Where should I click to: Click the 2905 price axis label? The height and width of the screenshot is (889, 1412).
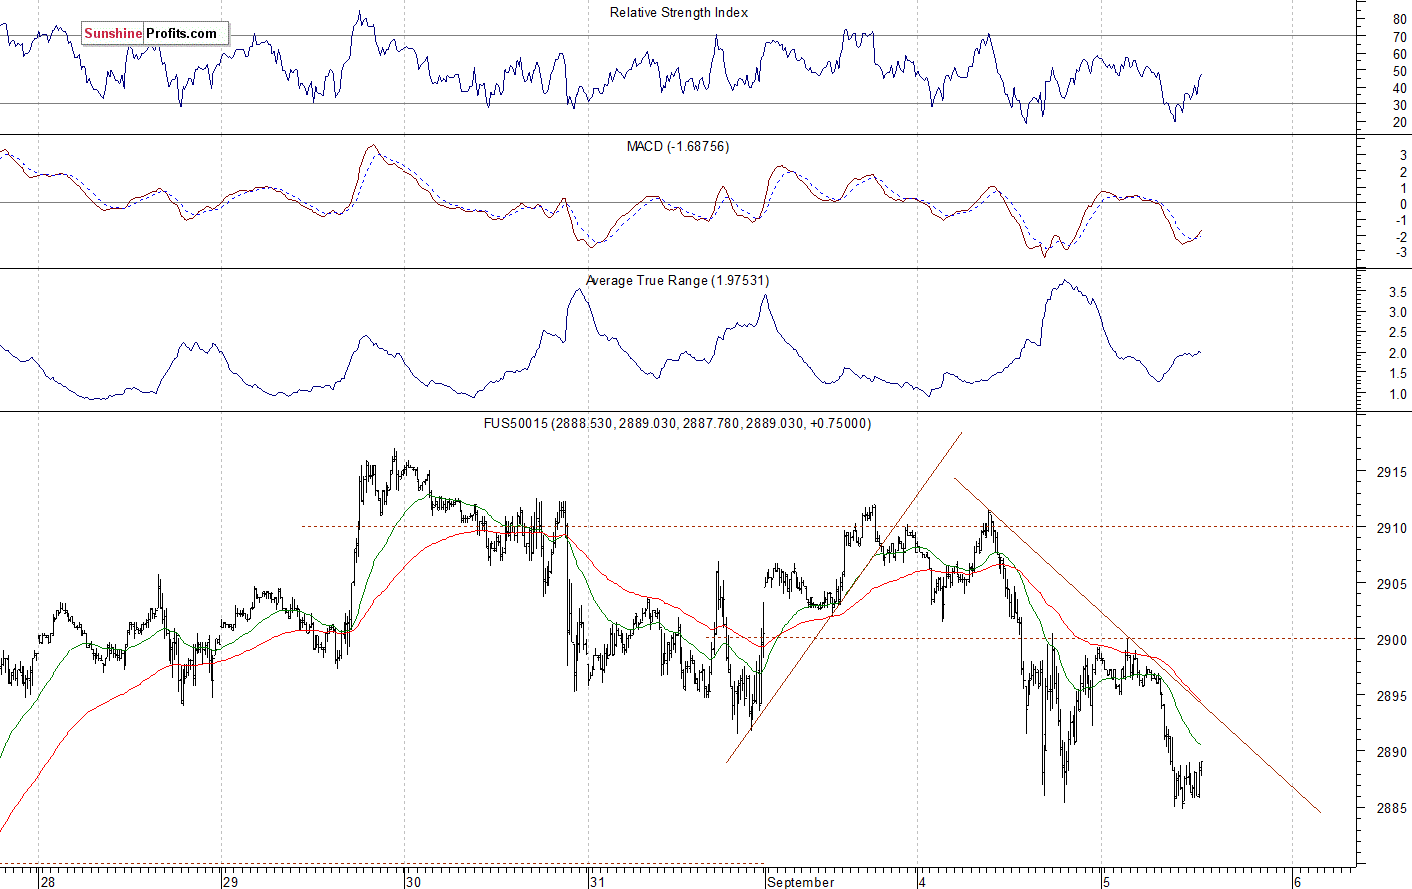tap(1392, 584)
